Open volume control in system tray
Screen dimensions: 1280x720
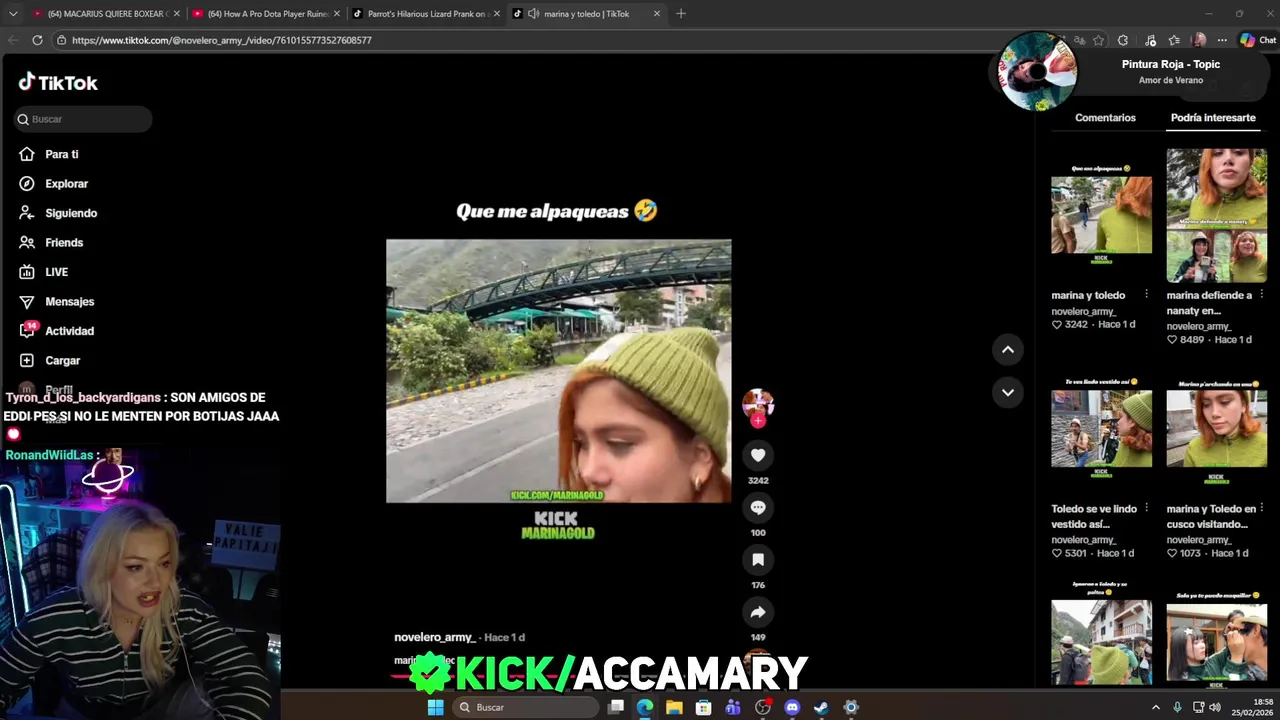tap(1215, 707)
